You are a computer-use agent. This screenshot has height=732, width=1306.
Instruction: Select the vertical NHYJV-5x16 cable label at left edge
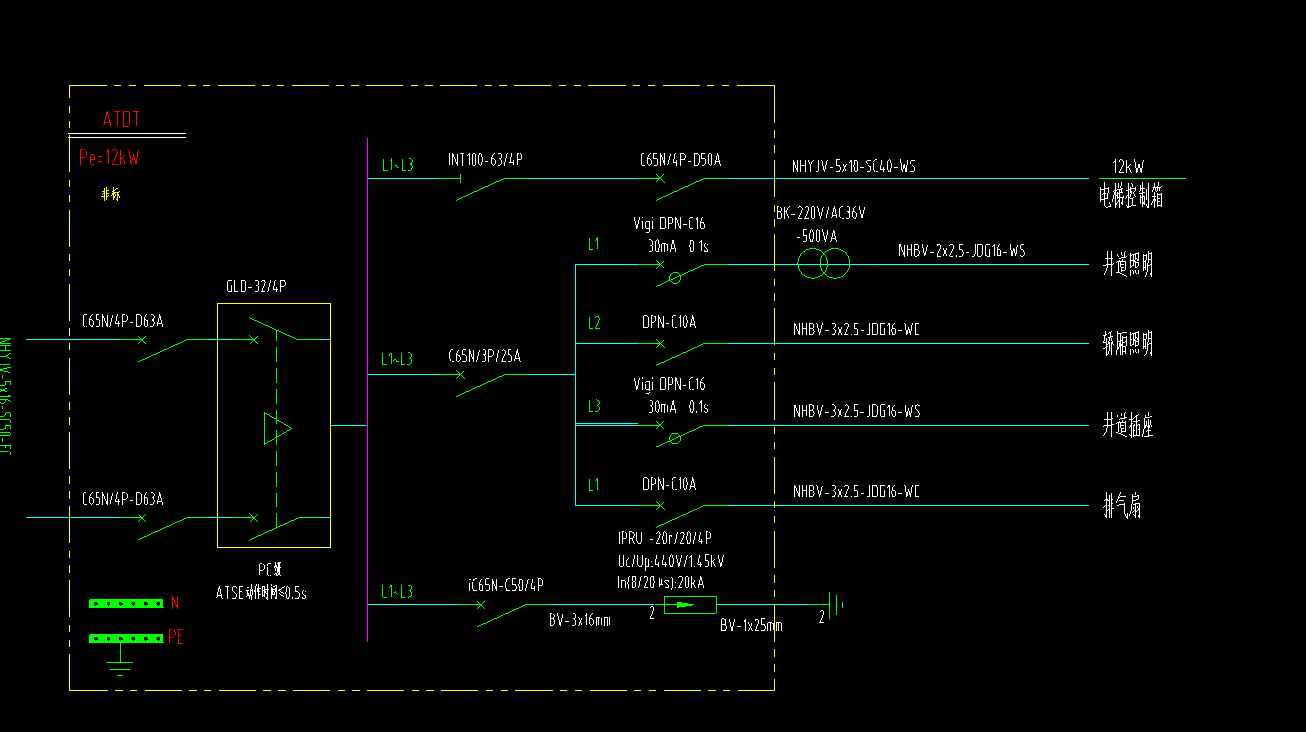(5, 397)
